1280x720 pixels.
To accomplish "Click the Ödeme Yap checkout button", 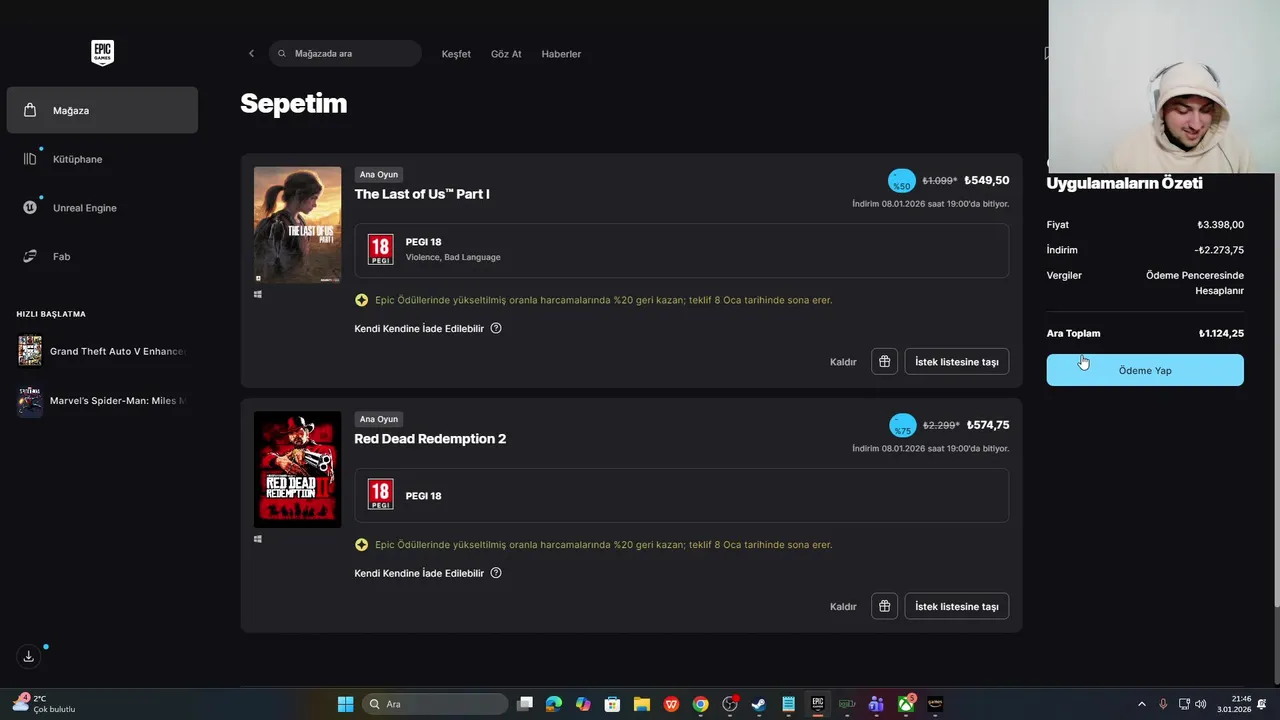I will coord(1145,370).
